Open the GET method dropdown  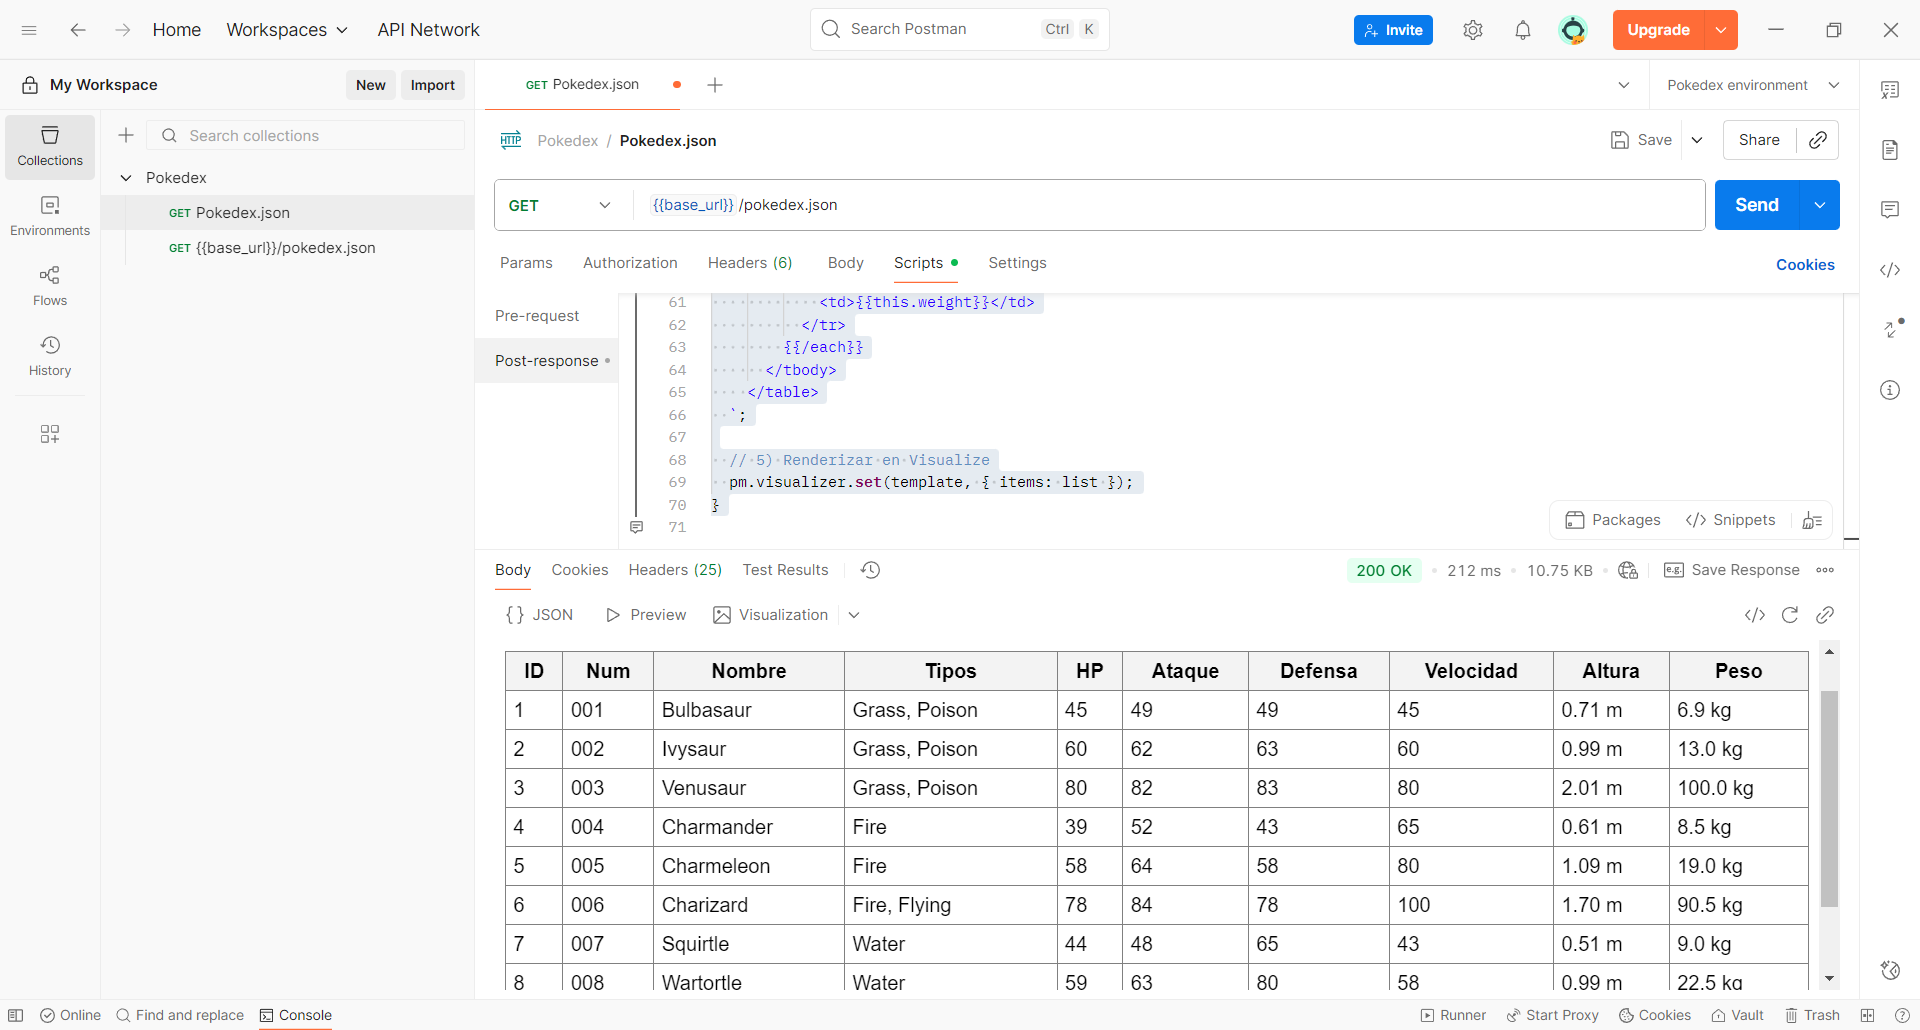pos(560,205)
